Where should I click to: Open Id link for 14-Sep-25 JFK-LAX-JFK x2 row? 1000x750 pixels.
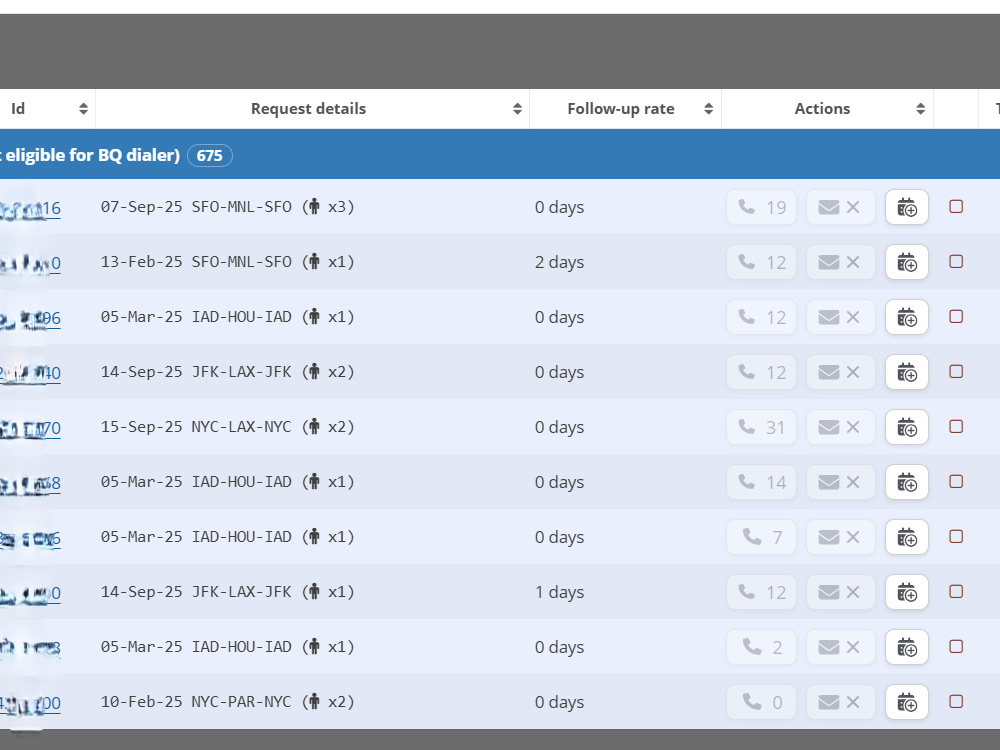30,374
